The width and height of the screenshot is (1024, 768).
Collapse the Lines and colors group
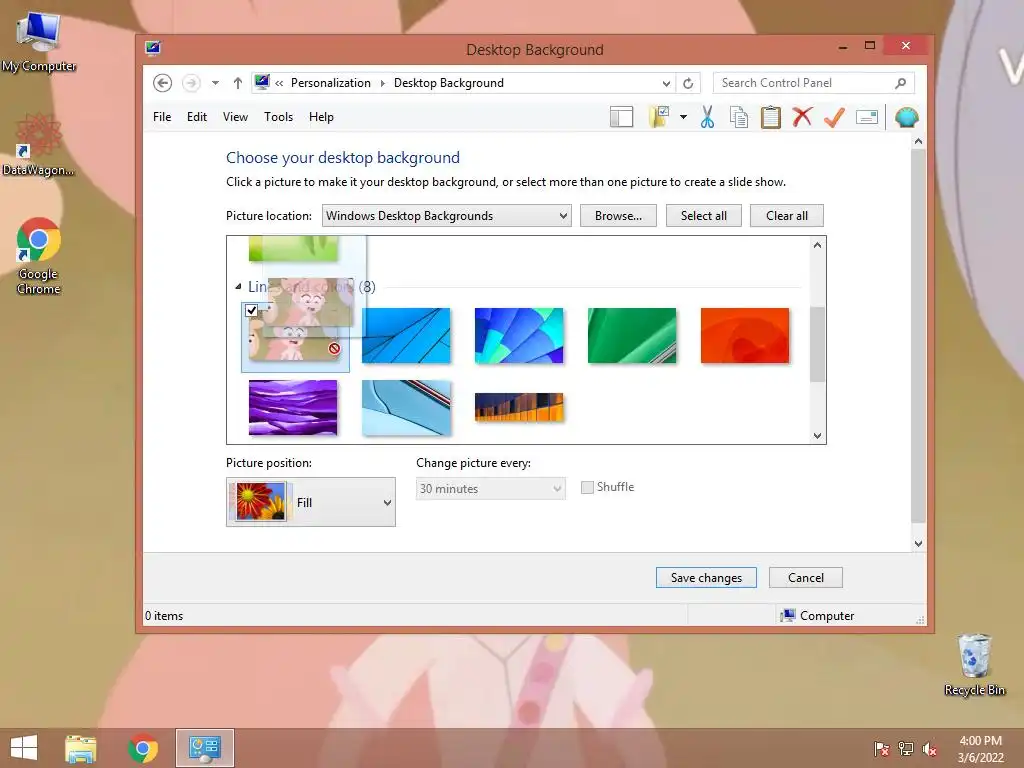click(238, 287)
